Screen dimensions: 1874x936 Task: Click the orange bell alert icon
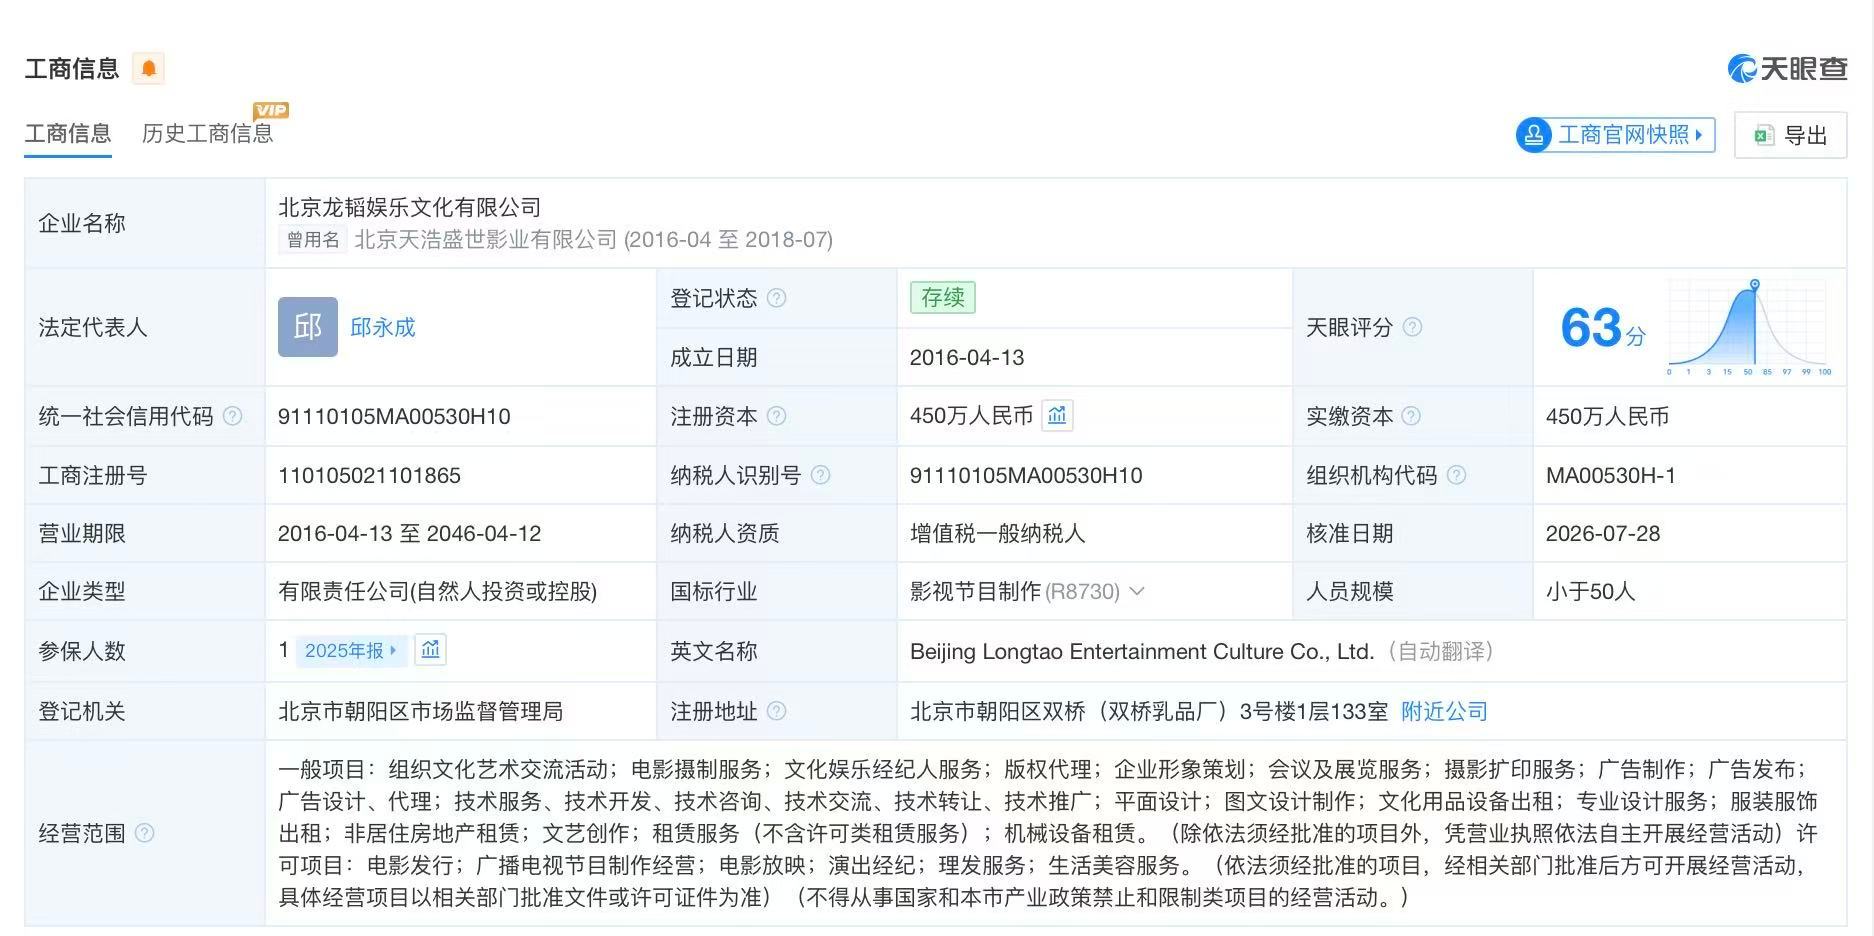coord(149,68)
